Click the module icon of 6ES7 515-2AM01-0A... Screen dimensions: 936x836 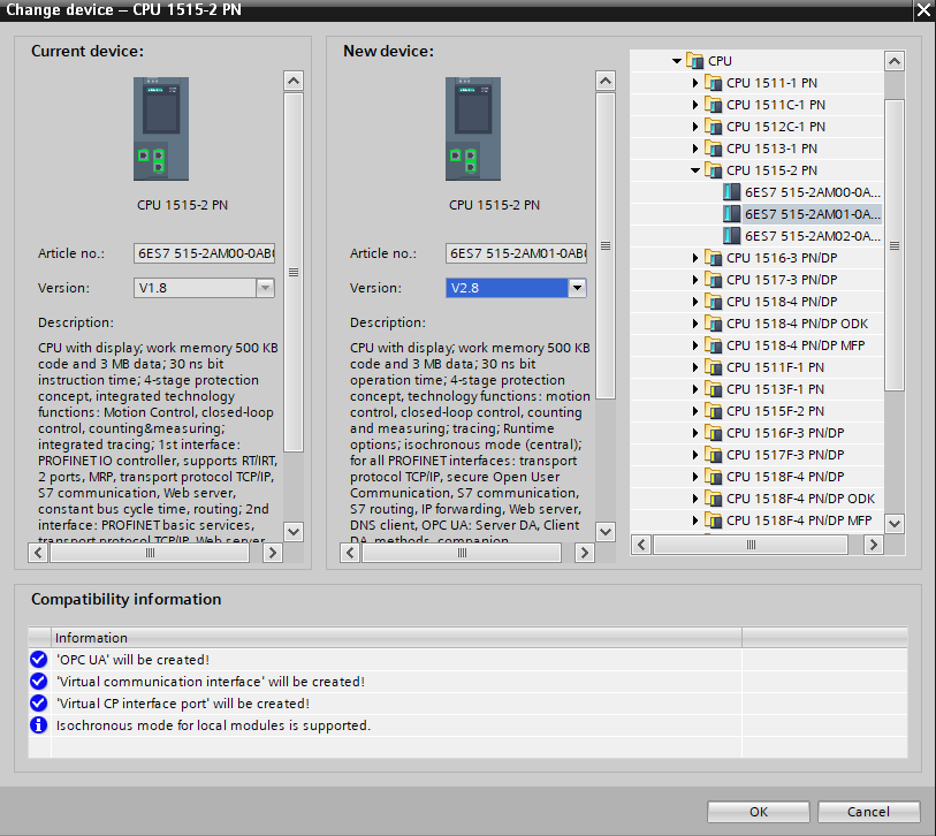coord(731,214)
